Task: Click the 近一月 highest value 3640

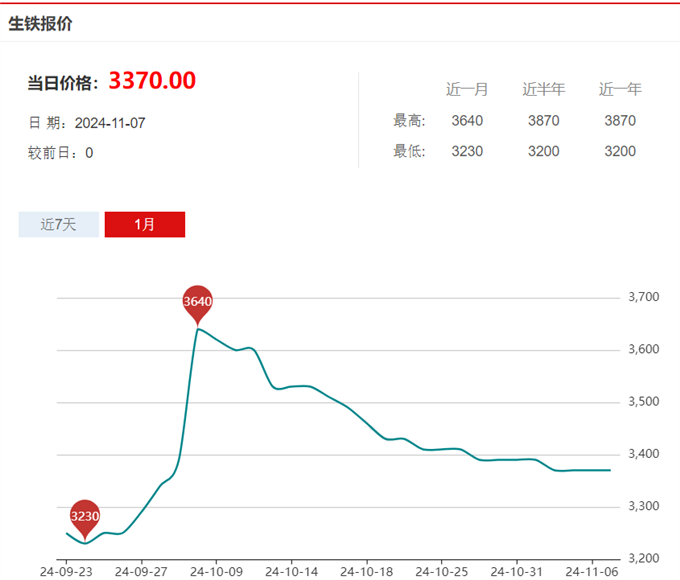Action: point(467,121)
